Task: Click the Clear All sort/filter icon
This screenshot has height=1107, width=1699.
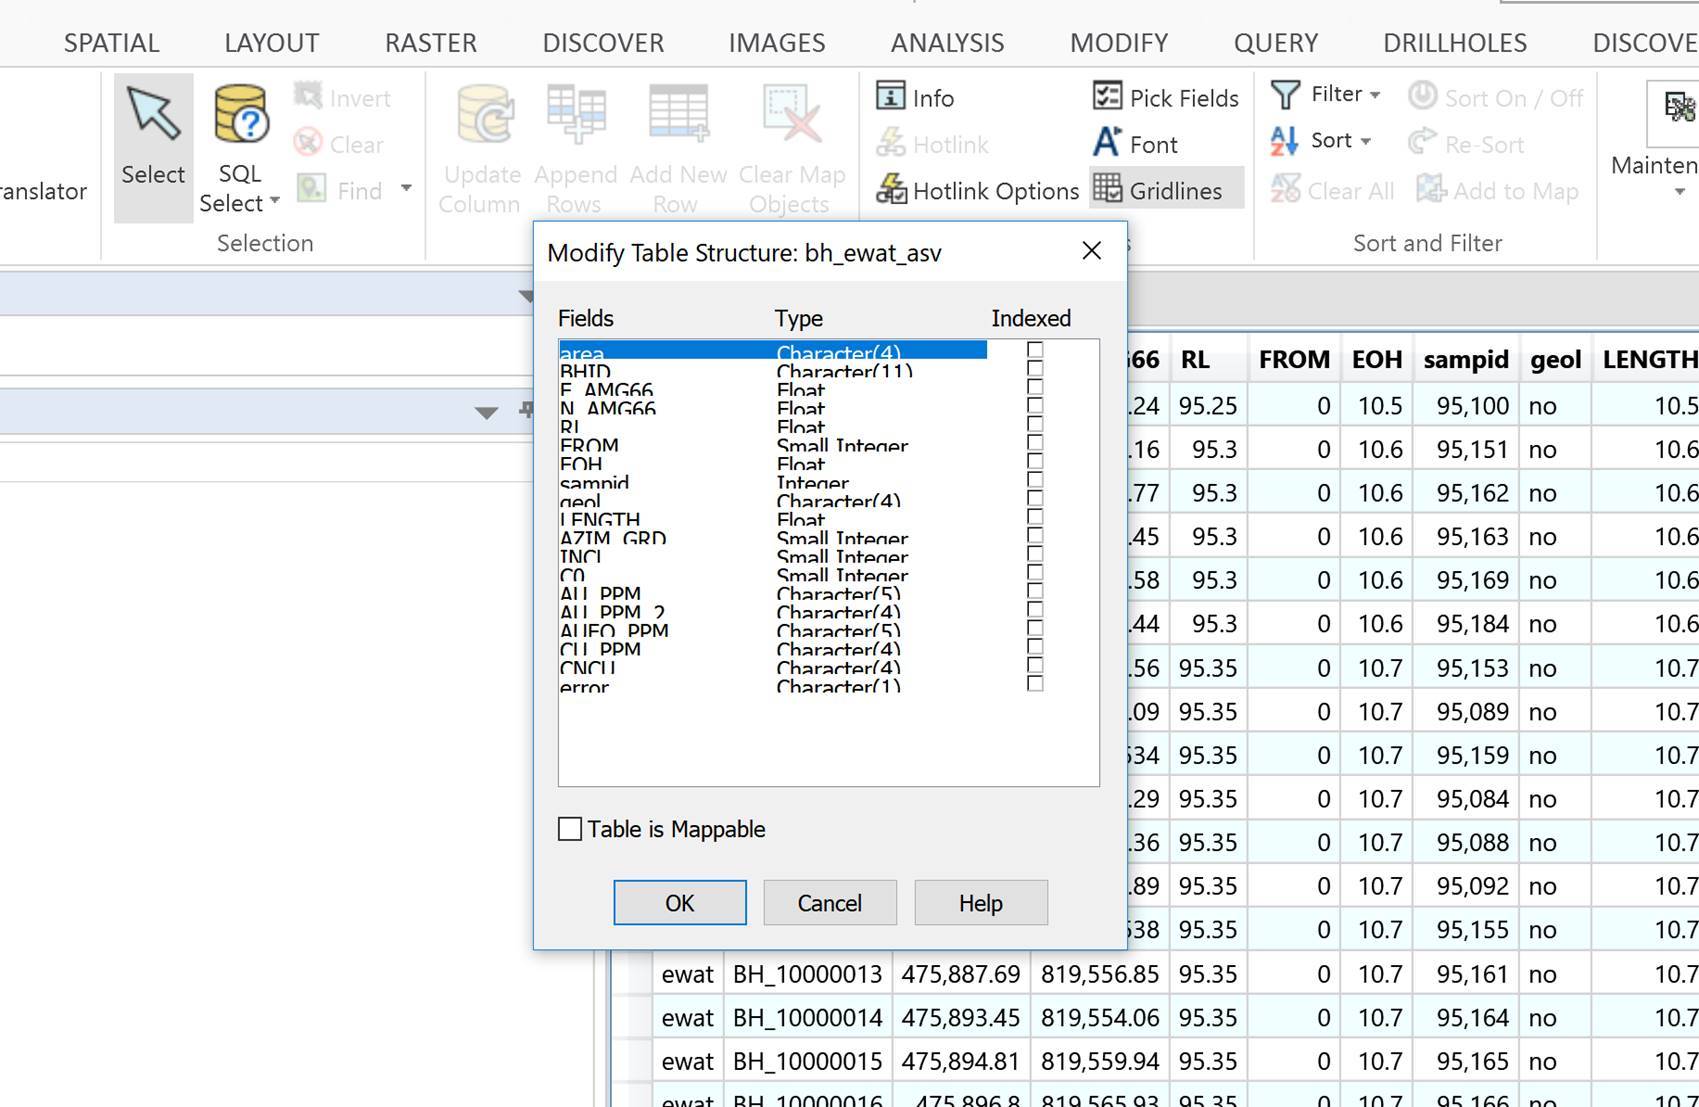Action: 1285,189
